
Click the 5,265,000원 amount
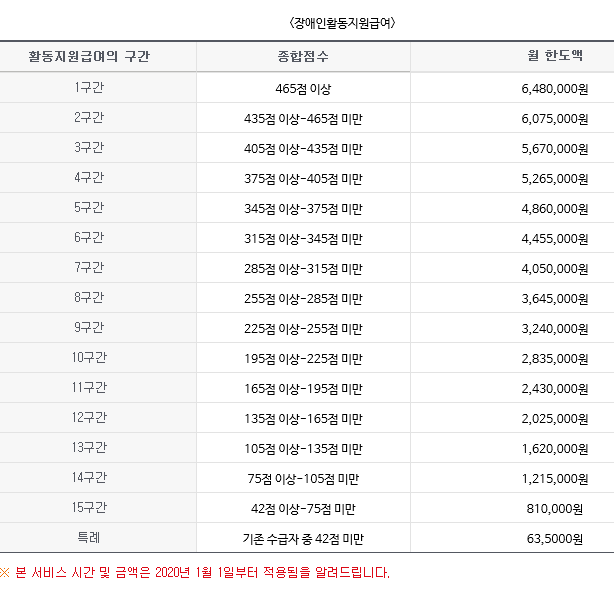[x=555, y=179]
